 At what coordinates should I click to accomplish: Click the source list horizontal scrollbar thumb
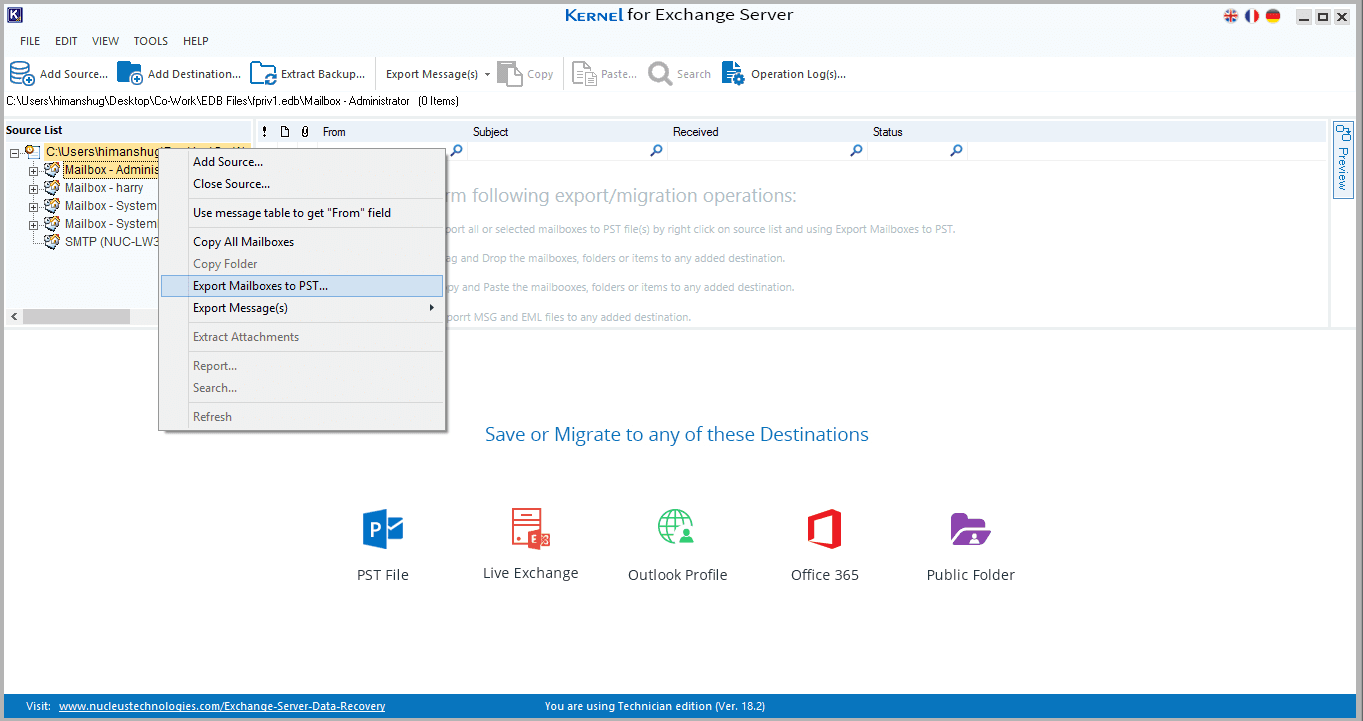[76, 316]
